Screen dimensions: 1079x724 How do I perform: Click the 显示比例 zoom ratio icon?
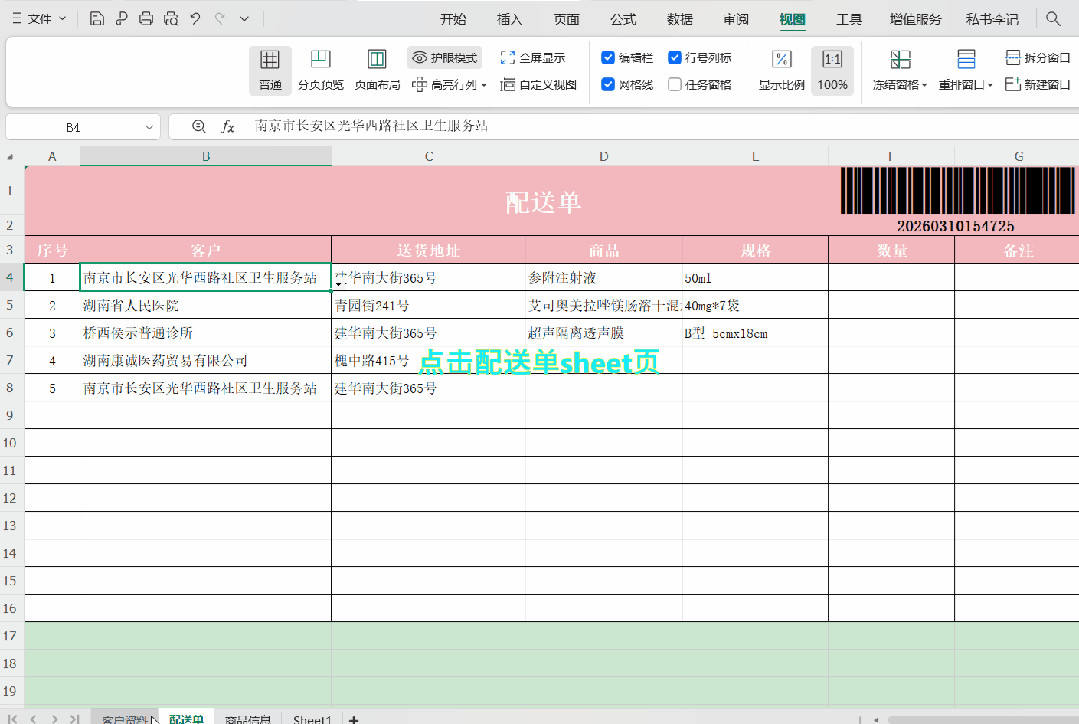point(782,60)
